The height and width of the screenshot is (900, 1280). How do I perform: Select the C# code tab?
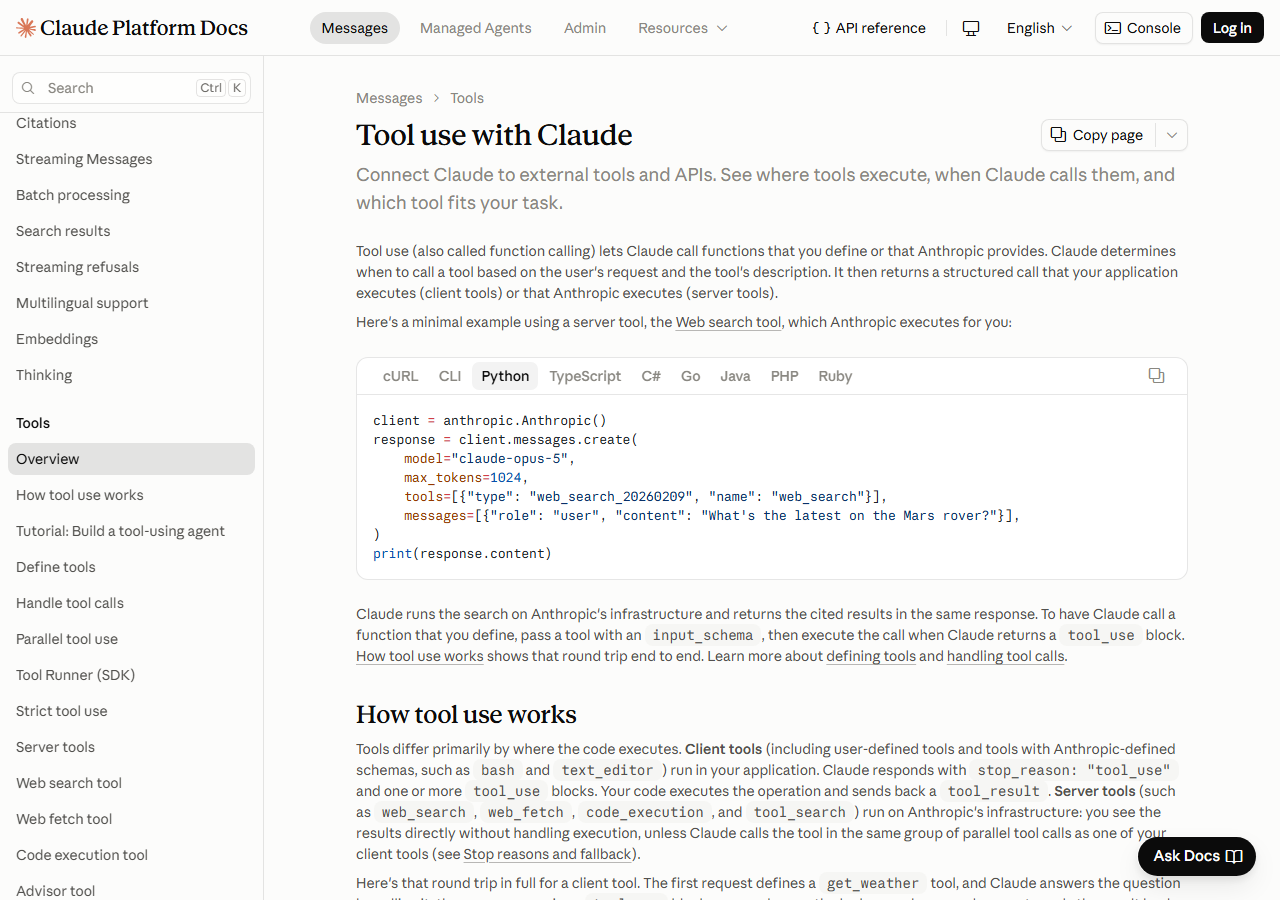[x=651, y=376]
